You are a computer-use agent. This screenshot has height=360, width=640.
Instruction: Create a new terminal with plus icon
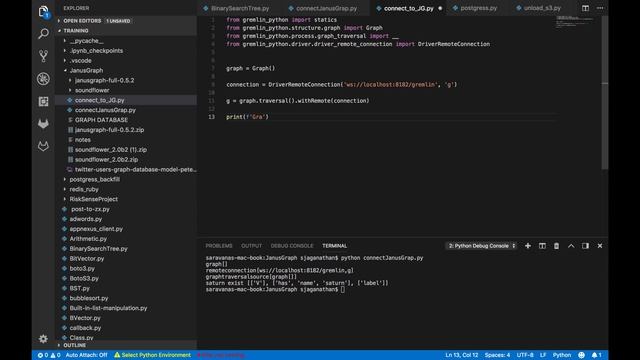click(528, 246)
